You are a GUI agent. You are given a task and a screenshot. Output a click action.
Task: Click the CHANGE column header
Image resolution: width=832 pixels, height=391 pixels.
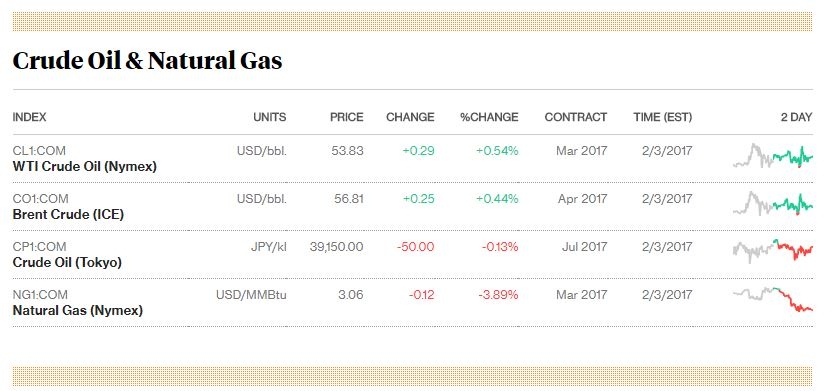410,117
